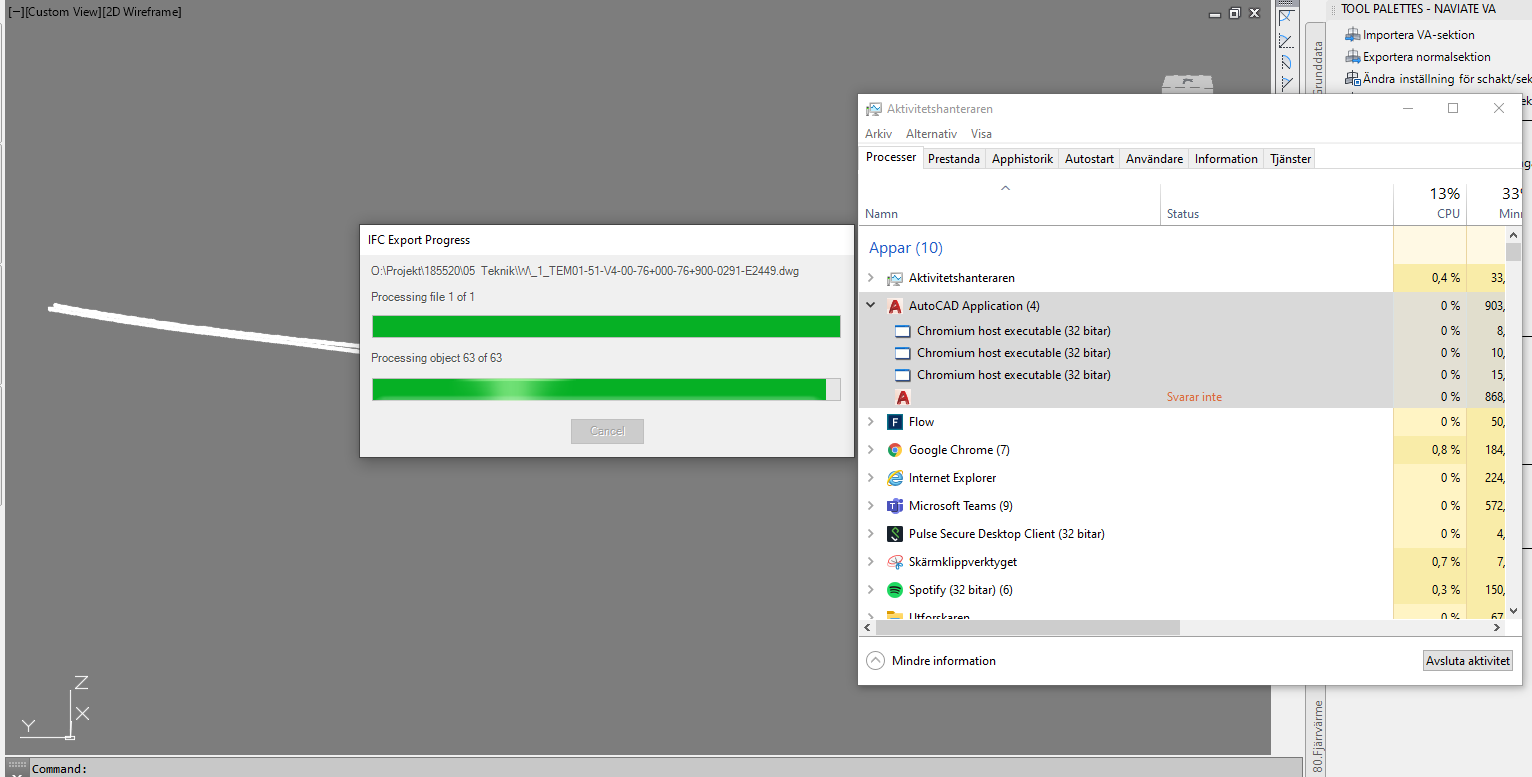Image resolution: width=1532 pixels, height=777 pixels.
Task: Click the Microsoft Teams icon
Action: (894, 505)
